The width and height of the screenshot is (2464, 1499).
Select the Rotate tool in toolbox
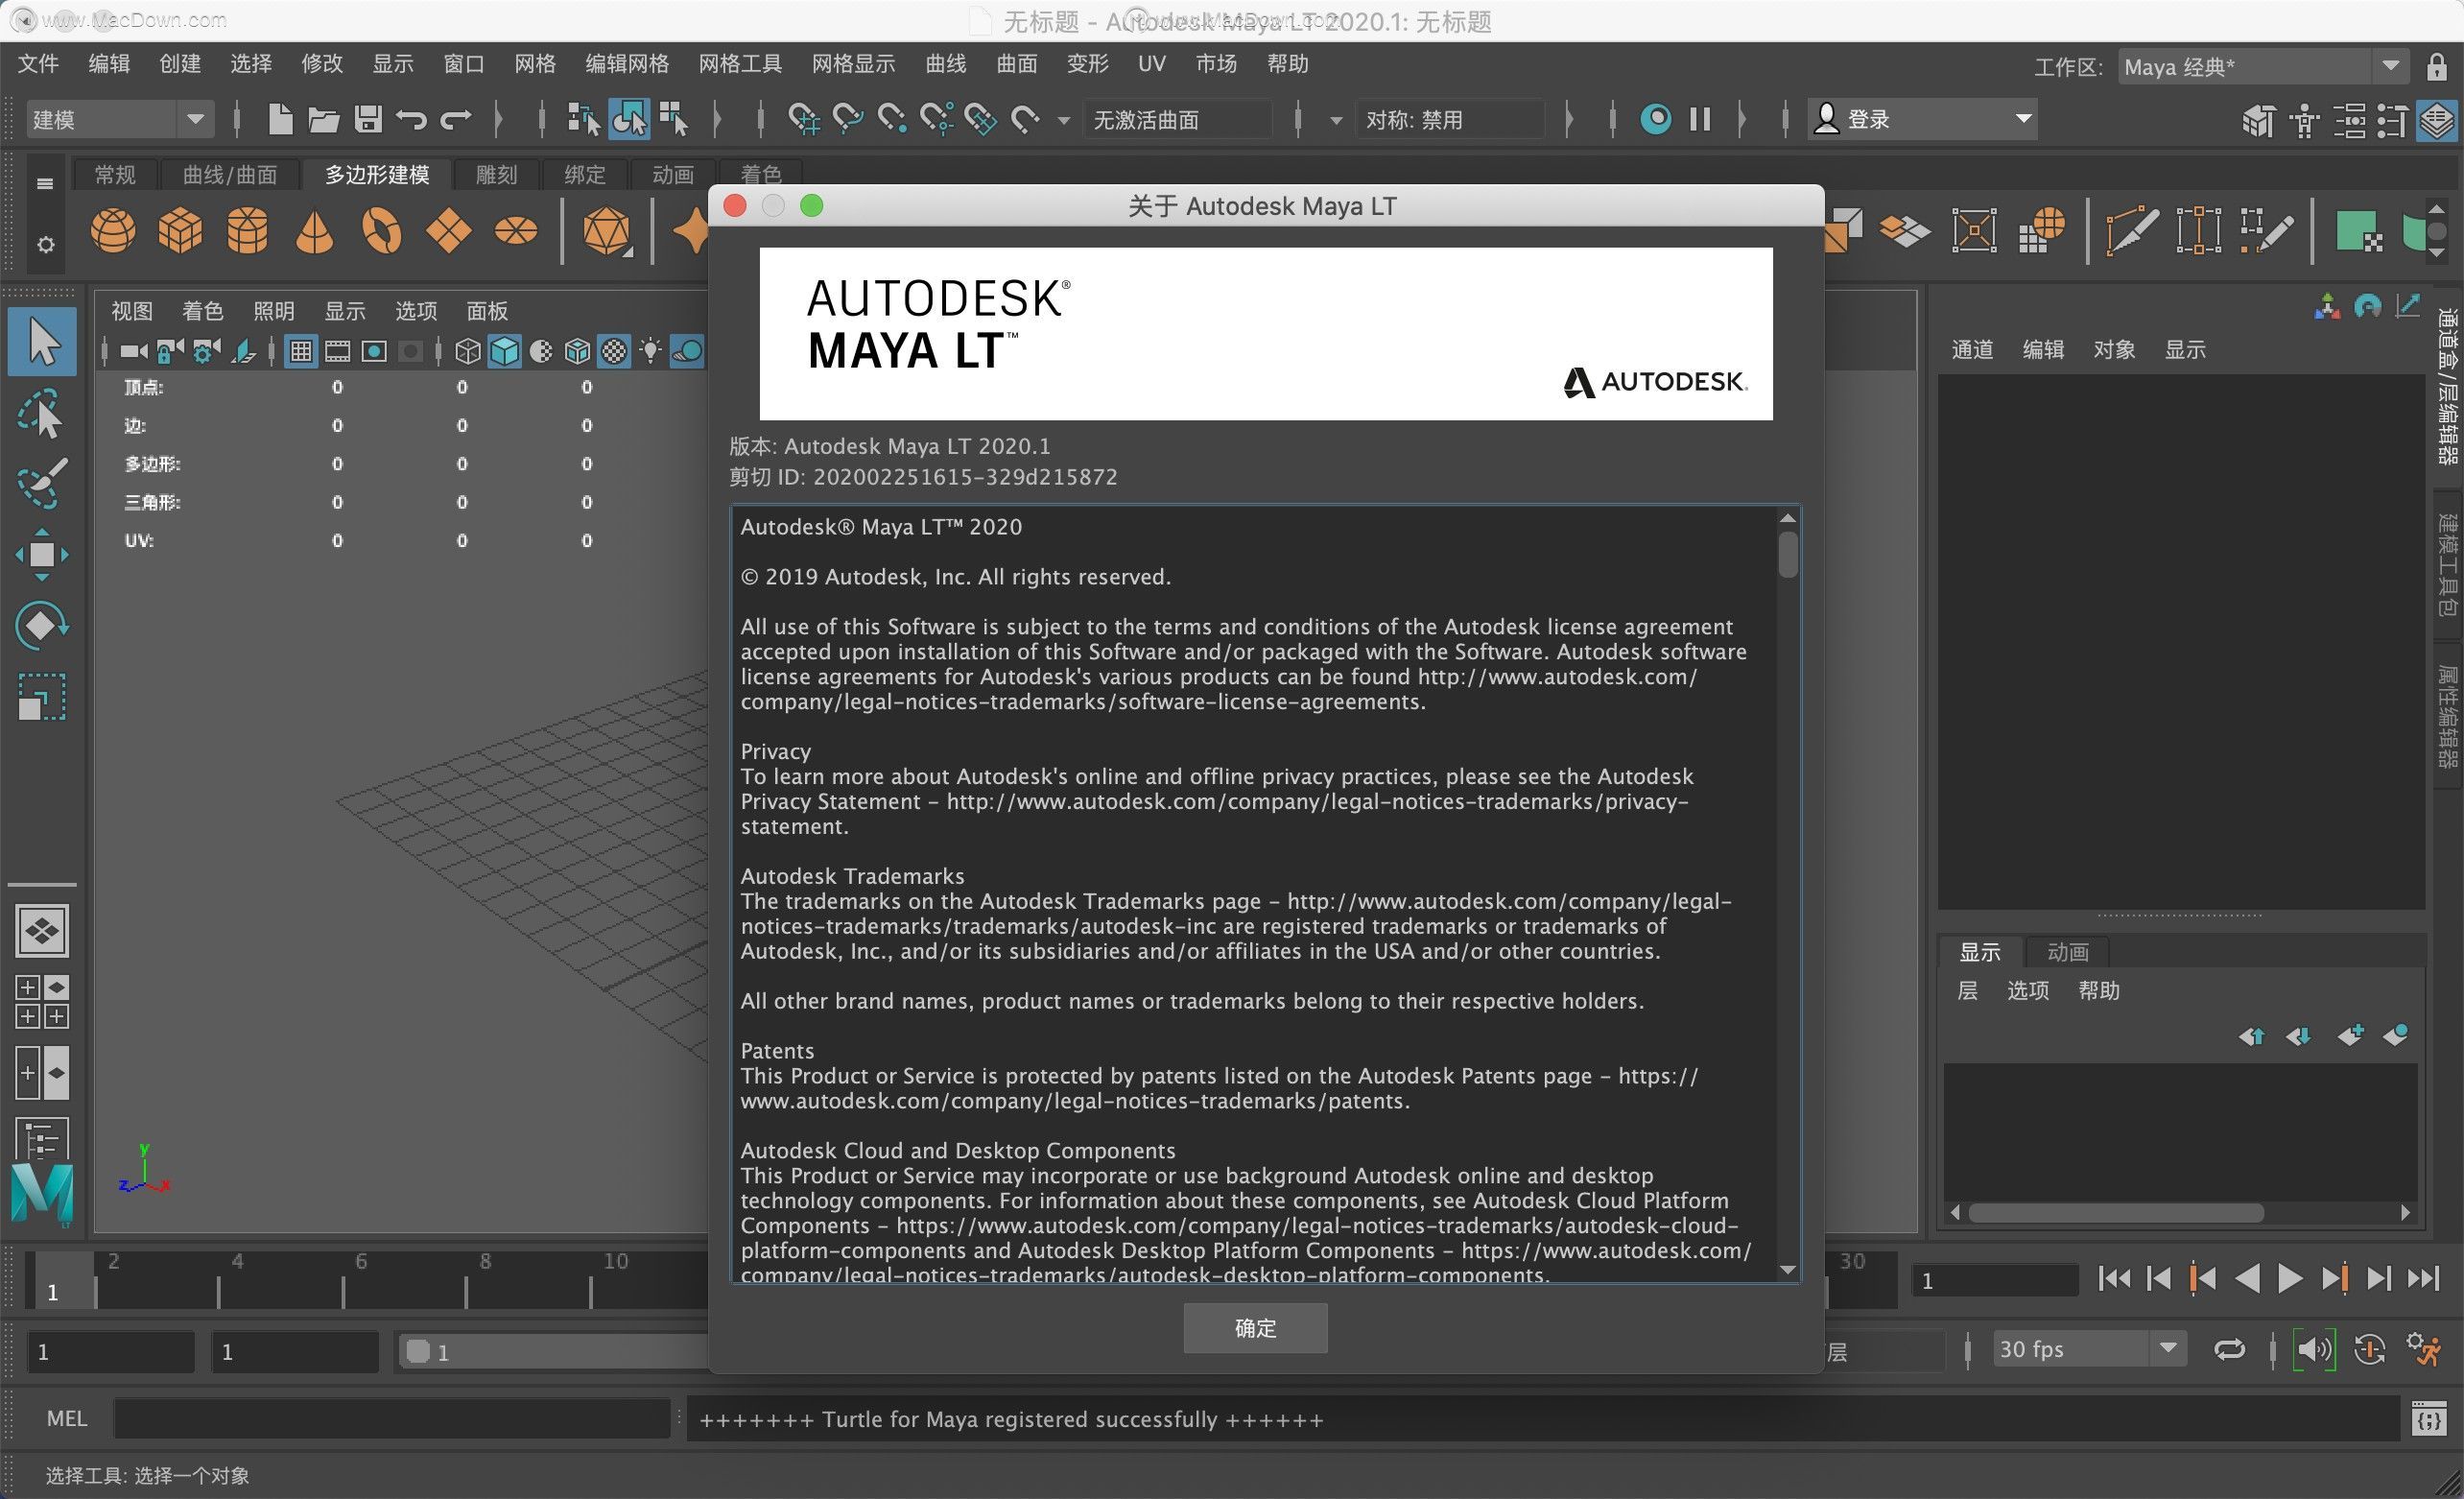point(42,626)
